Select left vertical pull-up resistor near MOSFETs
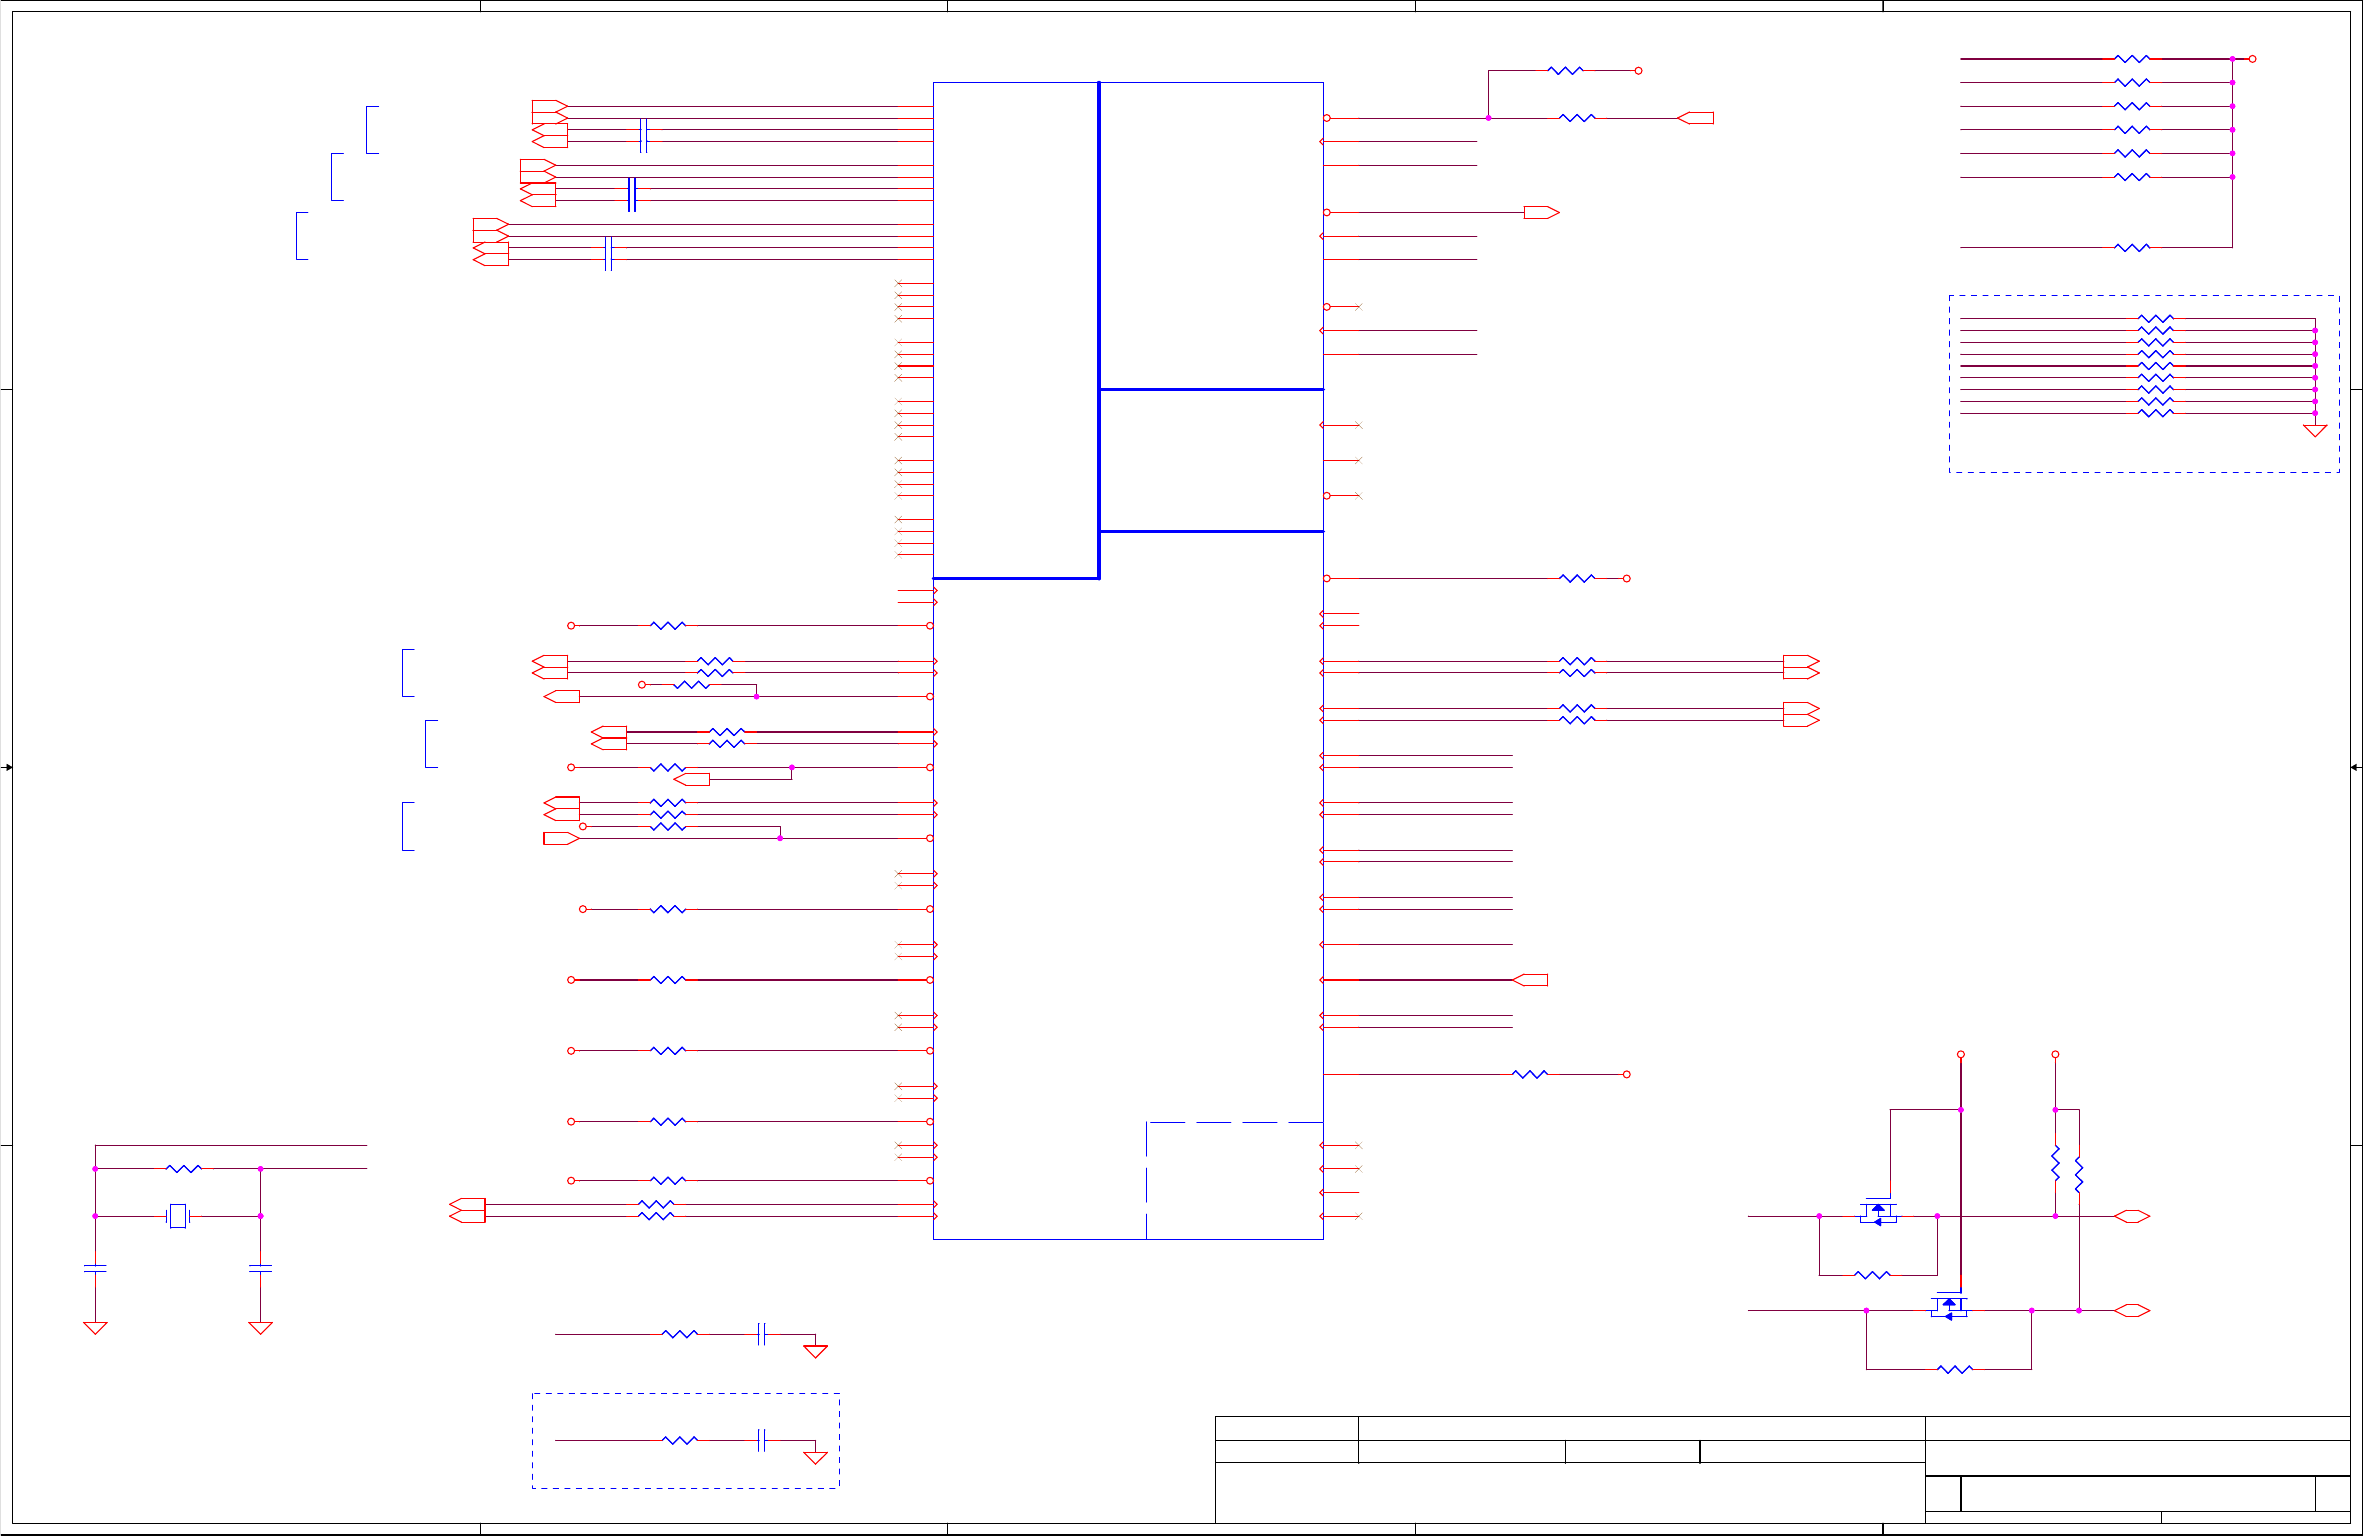Viewport: 2364px width, 1536px height. 2055,1164
